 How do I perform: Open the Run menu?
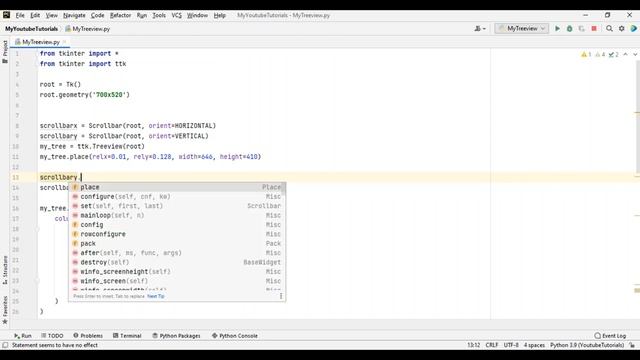[142, 15]
